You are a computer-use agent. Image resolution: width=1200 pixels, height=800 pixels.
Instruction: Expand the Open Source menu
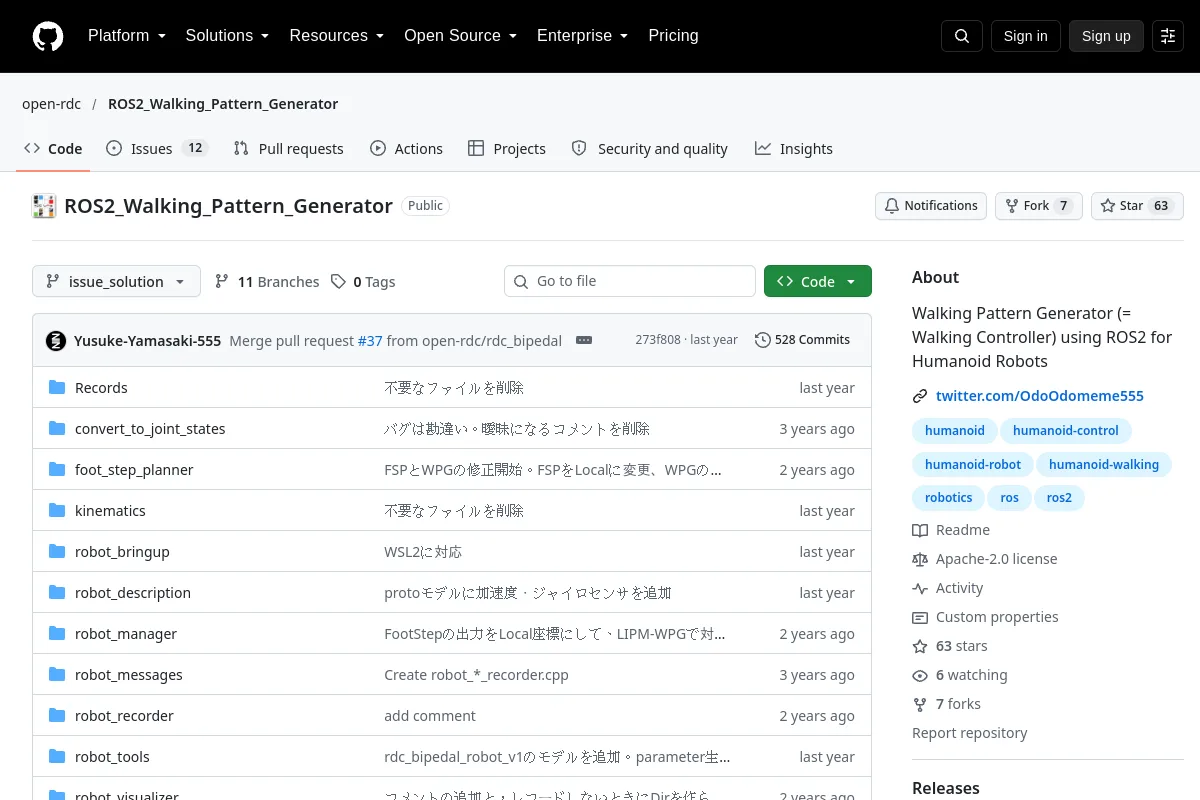[461, 36]
